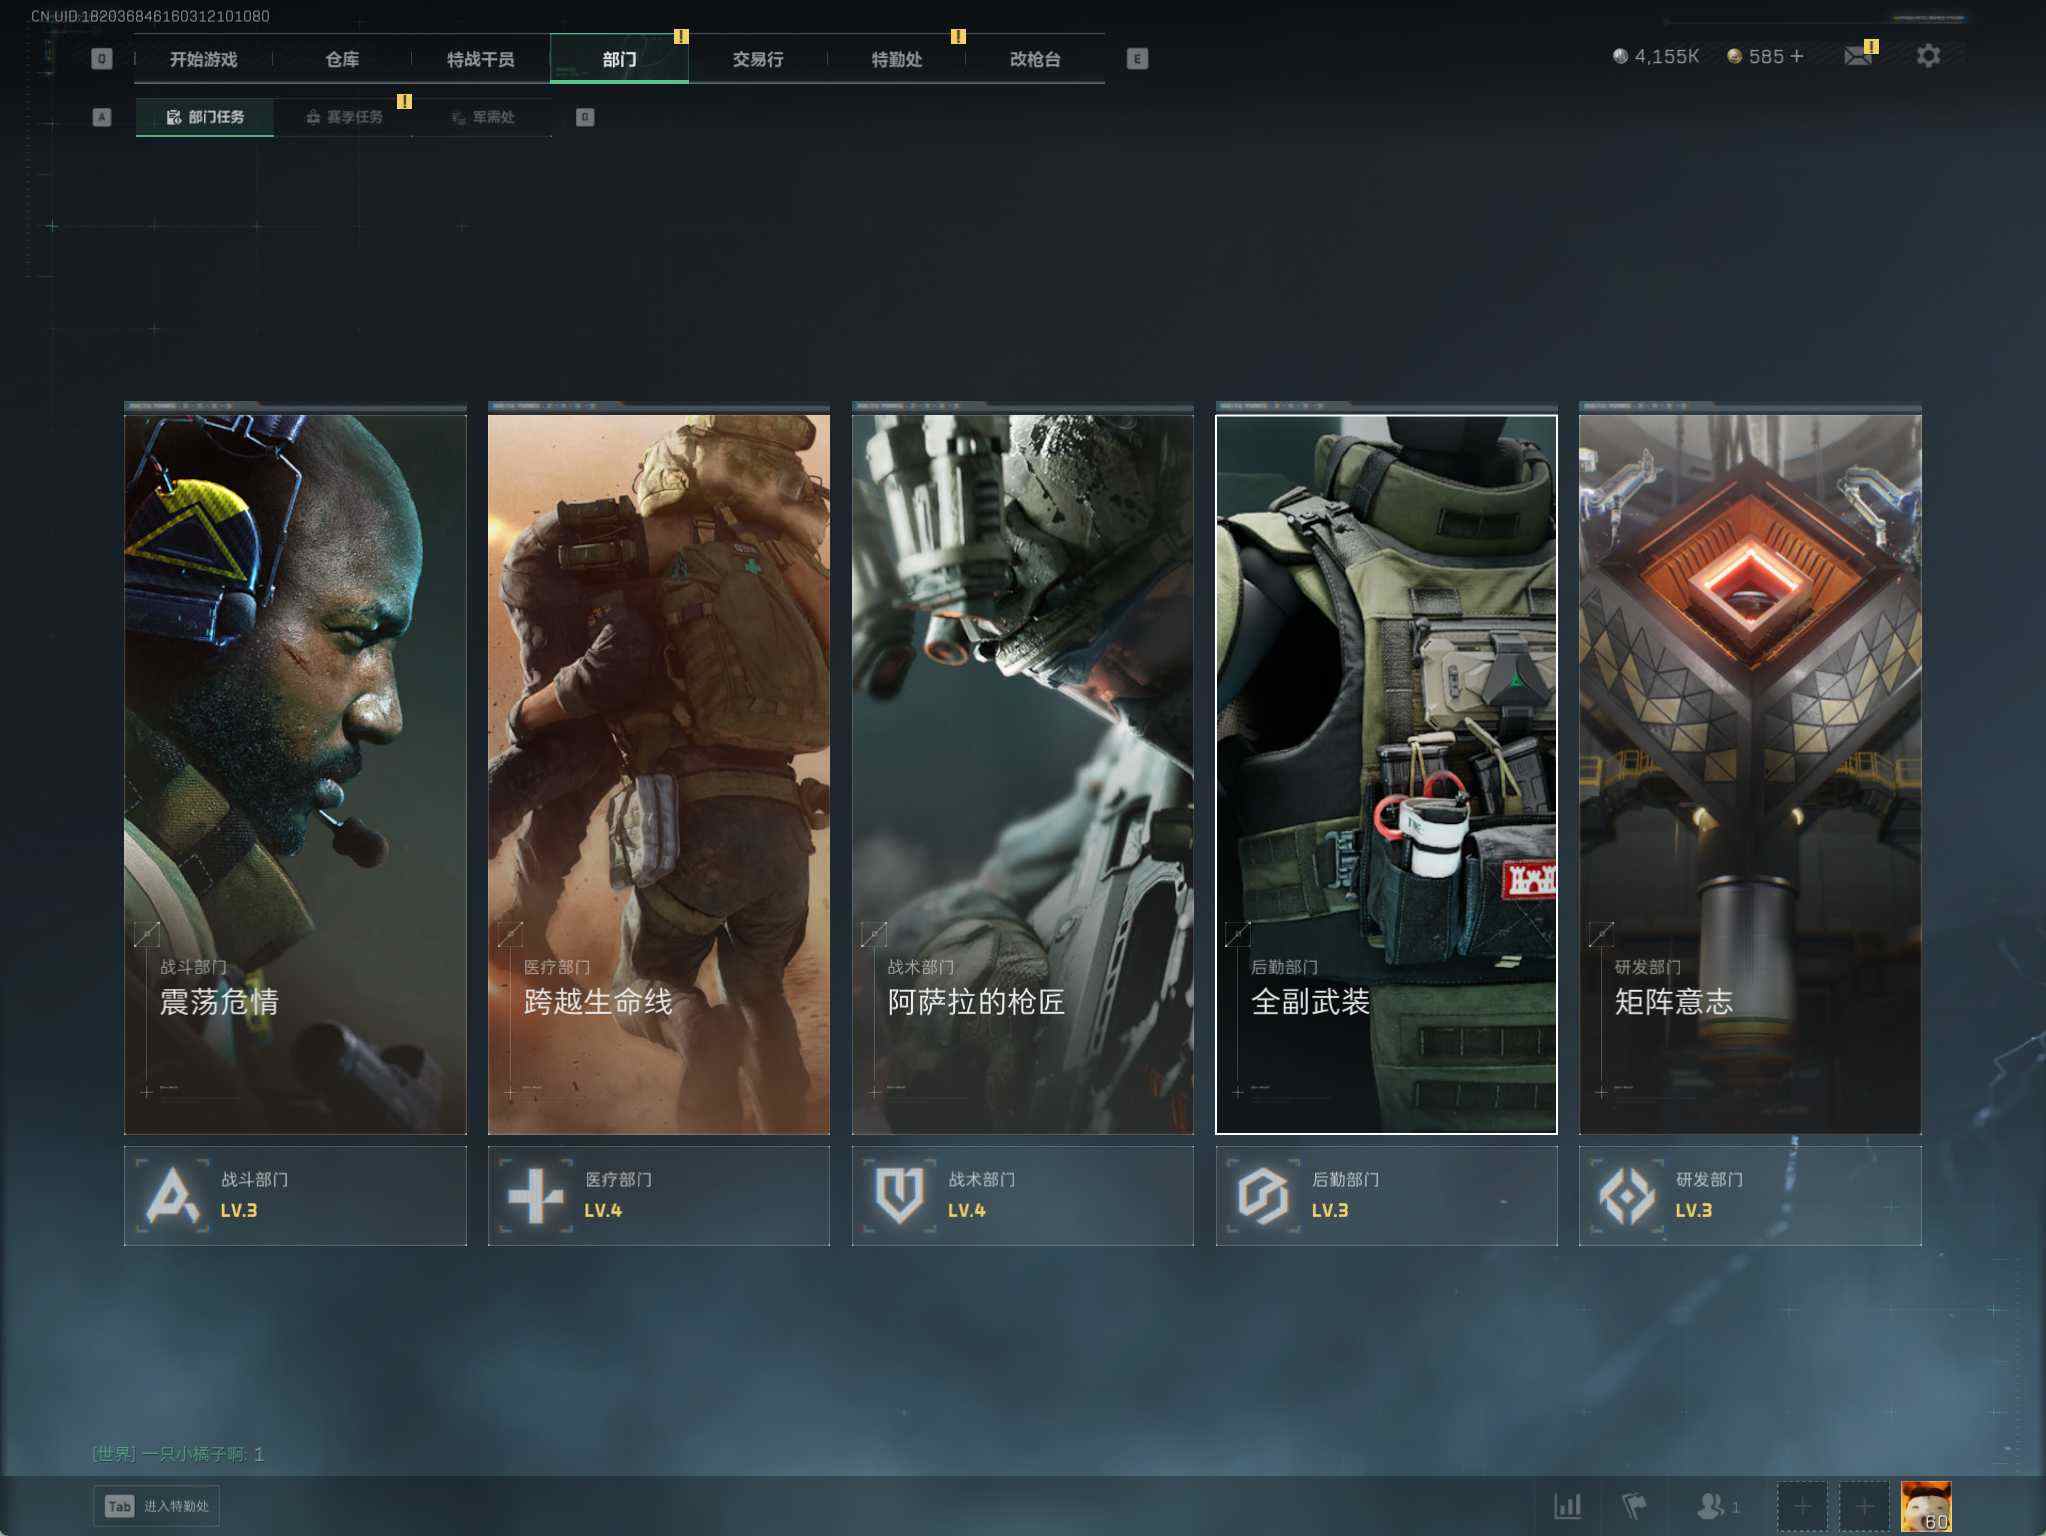2046x1536 pixels.
Task: Click the 战斗部门 LV.3 emblem icon
Action: (x=172, y=1195)
